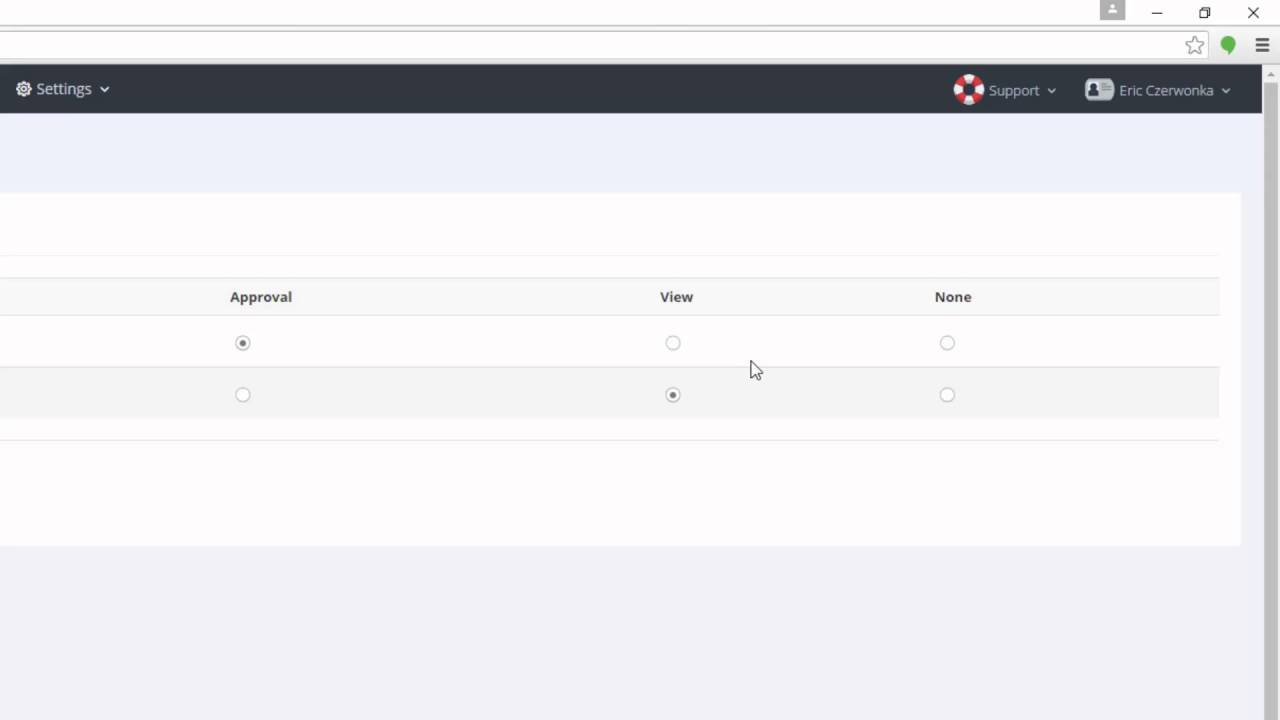Image resolution: width=1280 pixels, height=720 pixels.
Task: Close the browser window
Action: pos(1253,13)
